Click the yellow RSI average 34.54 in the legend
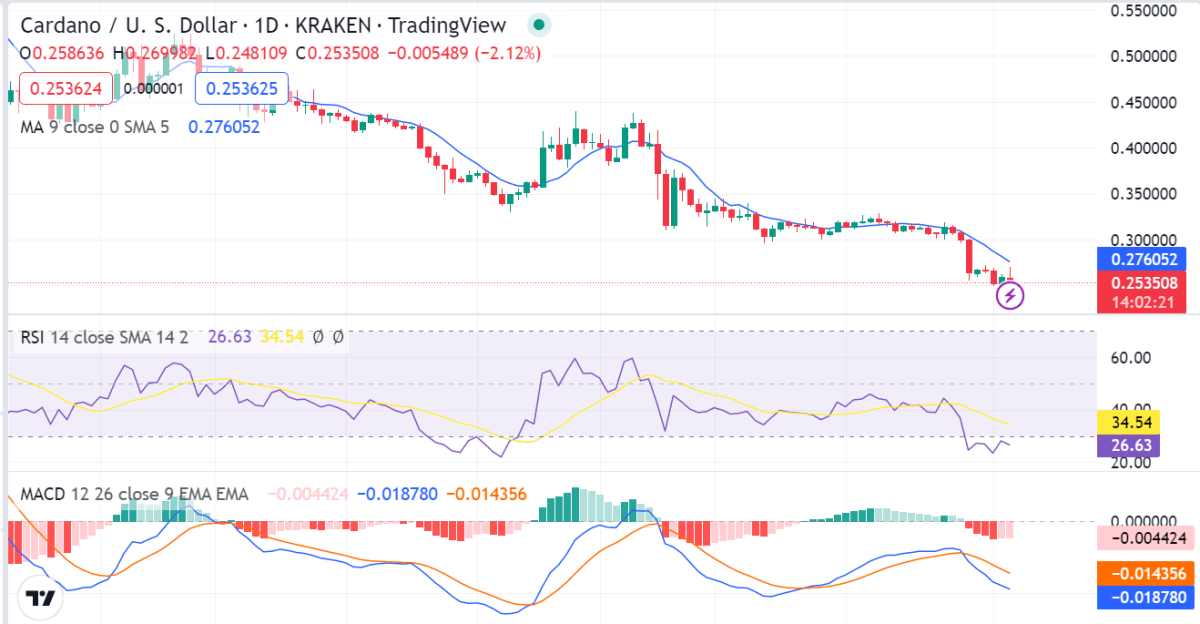This screenshot has height=624, width=1200. (x=281, y=337)
